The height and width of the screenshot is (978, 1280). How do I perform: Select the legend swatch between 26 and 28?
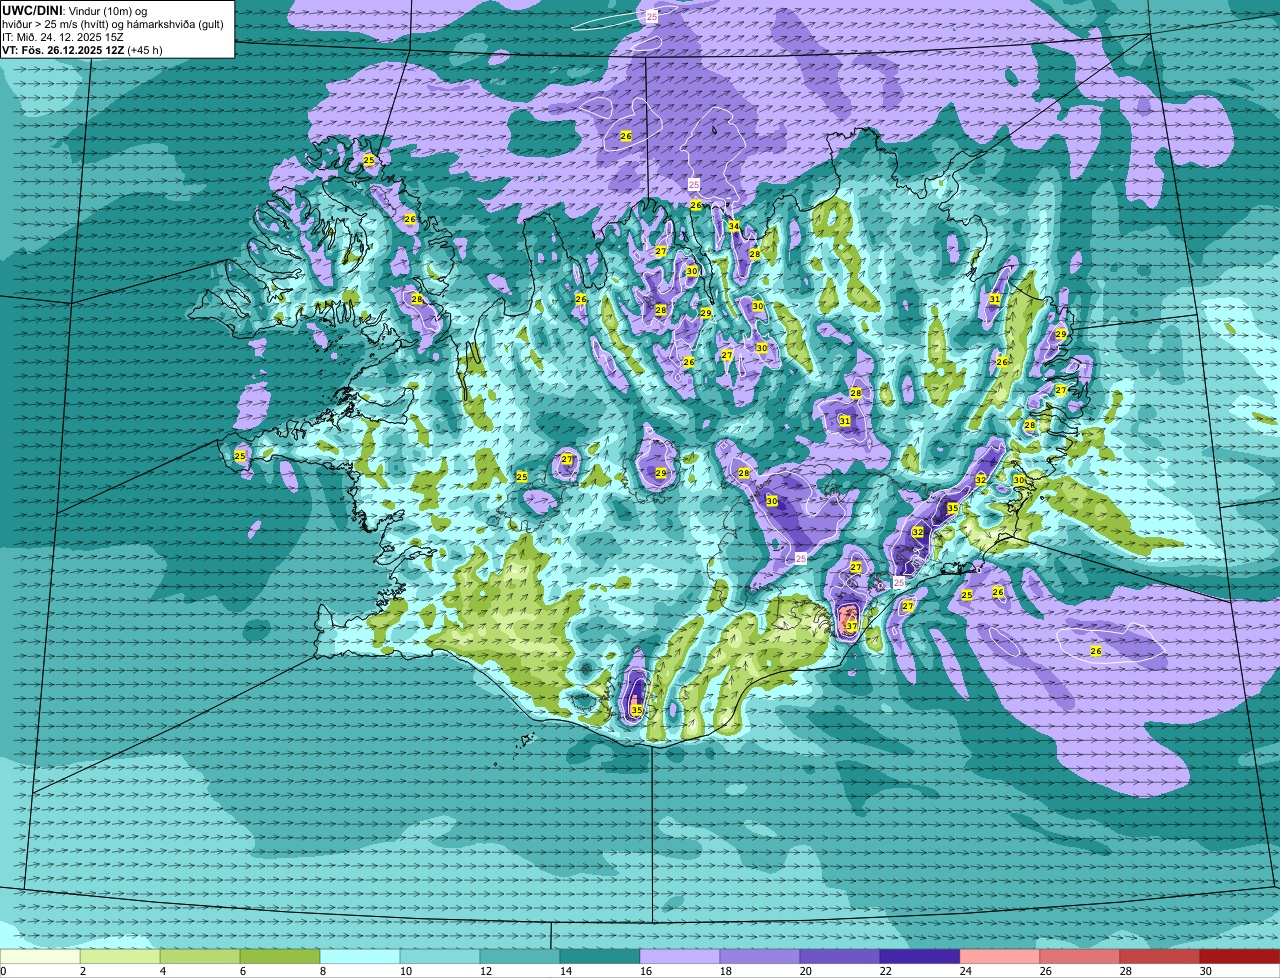pyautogui.click(x=1080, y=957)
